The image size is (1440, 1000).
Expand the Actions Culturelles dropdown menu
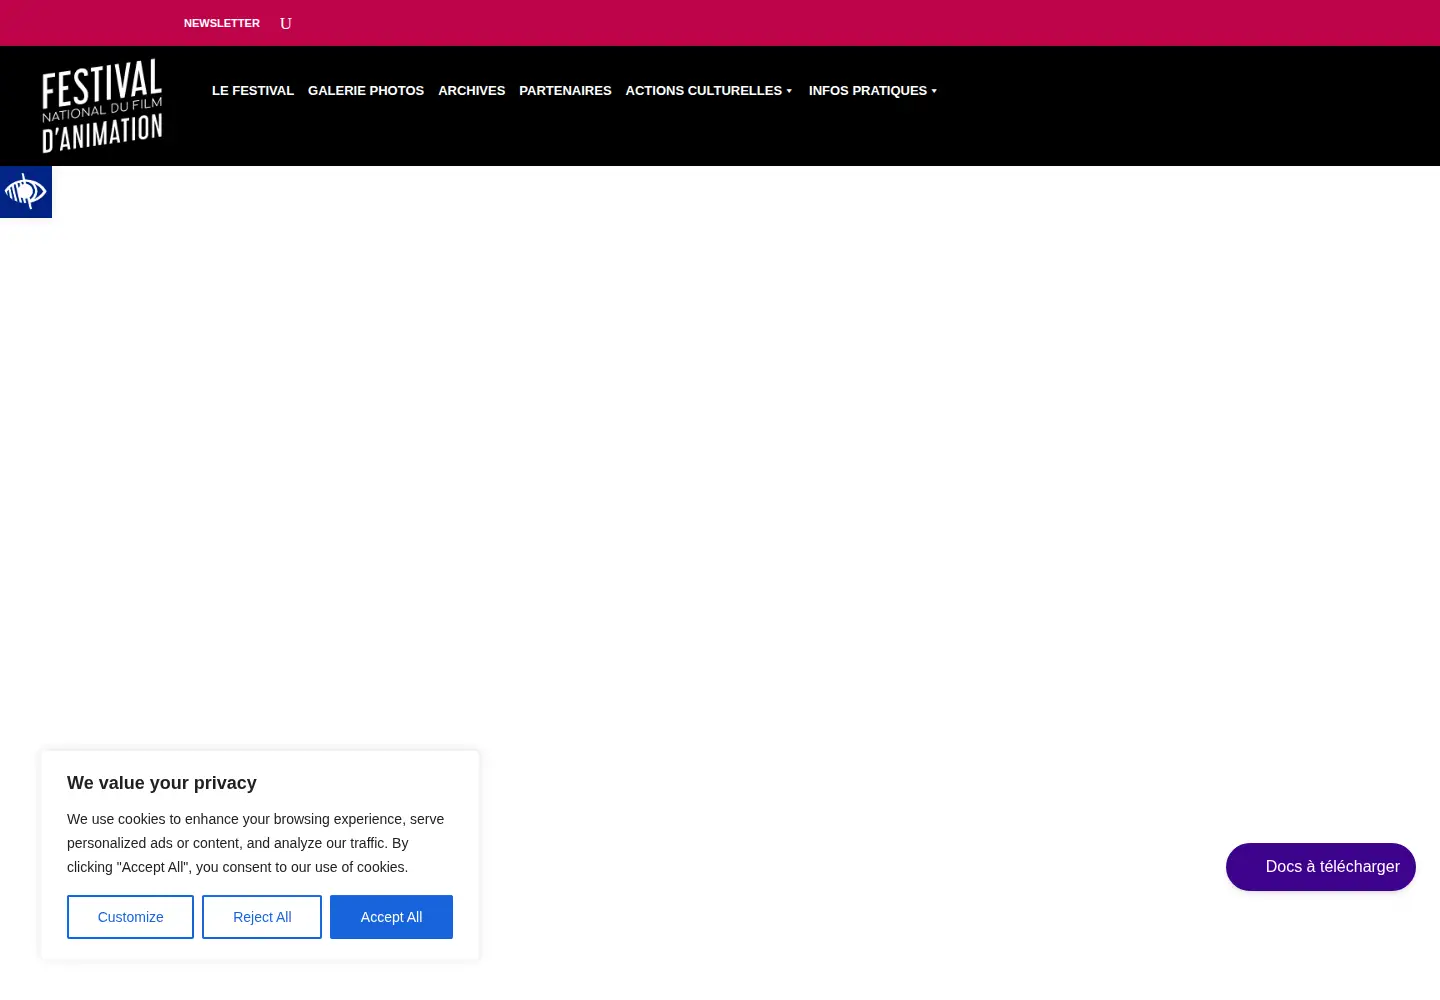tap(709, 90)
